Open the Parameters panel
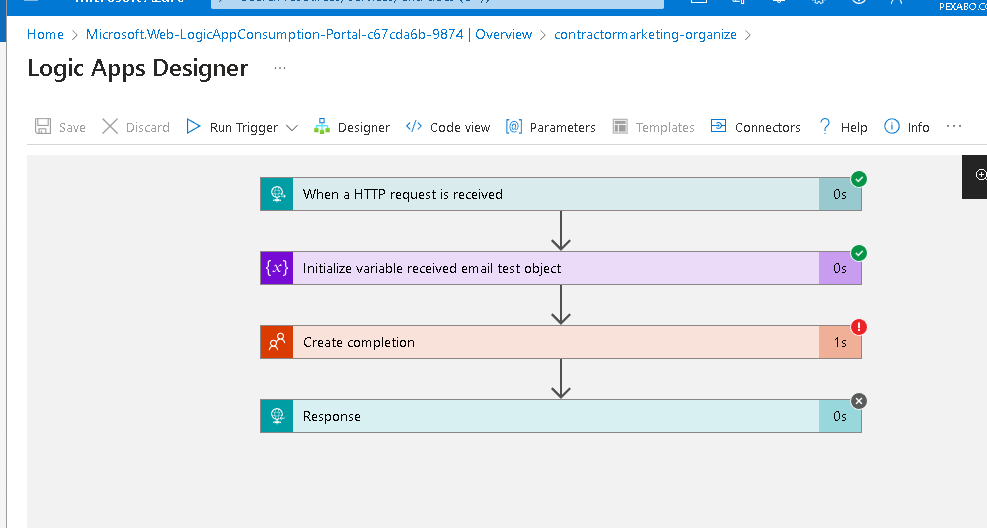The width and height of the screenshot is (987, 528). pos(550,127)
